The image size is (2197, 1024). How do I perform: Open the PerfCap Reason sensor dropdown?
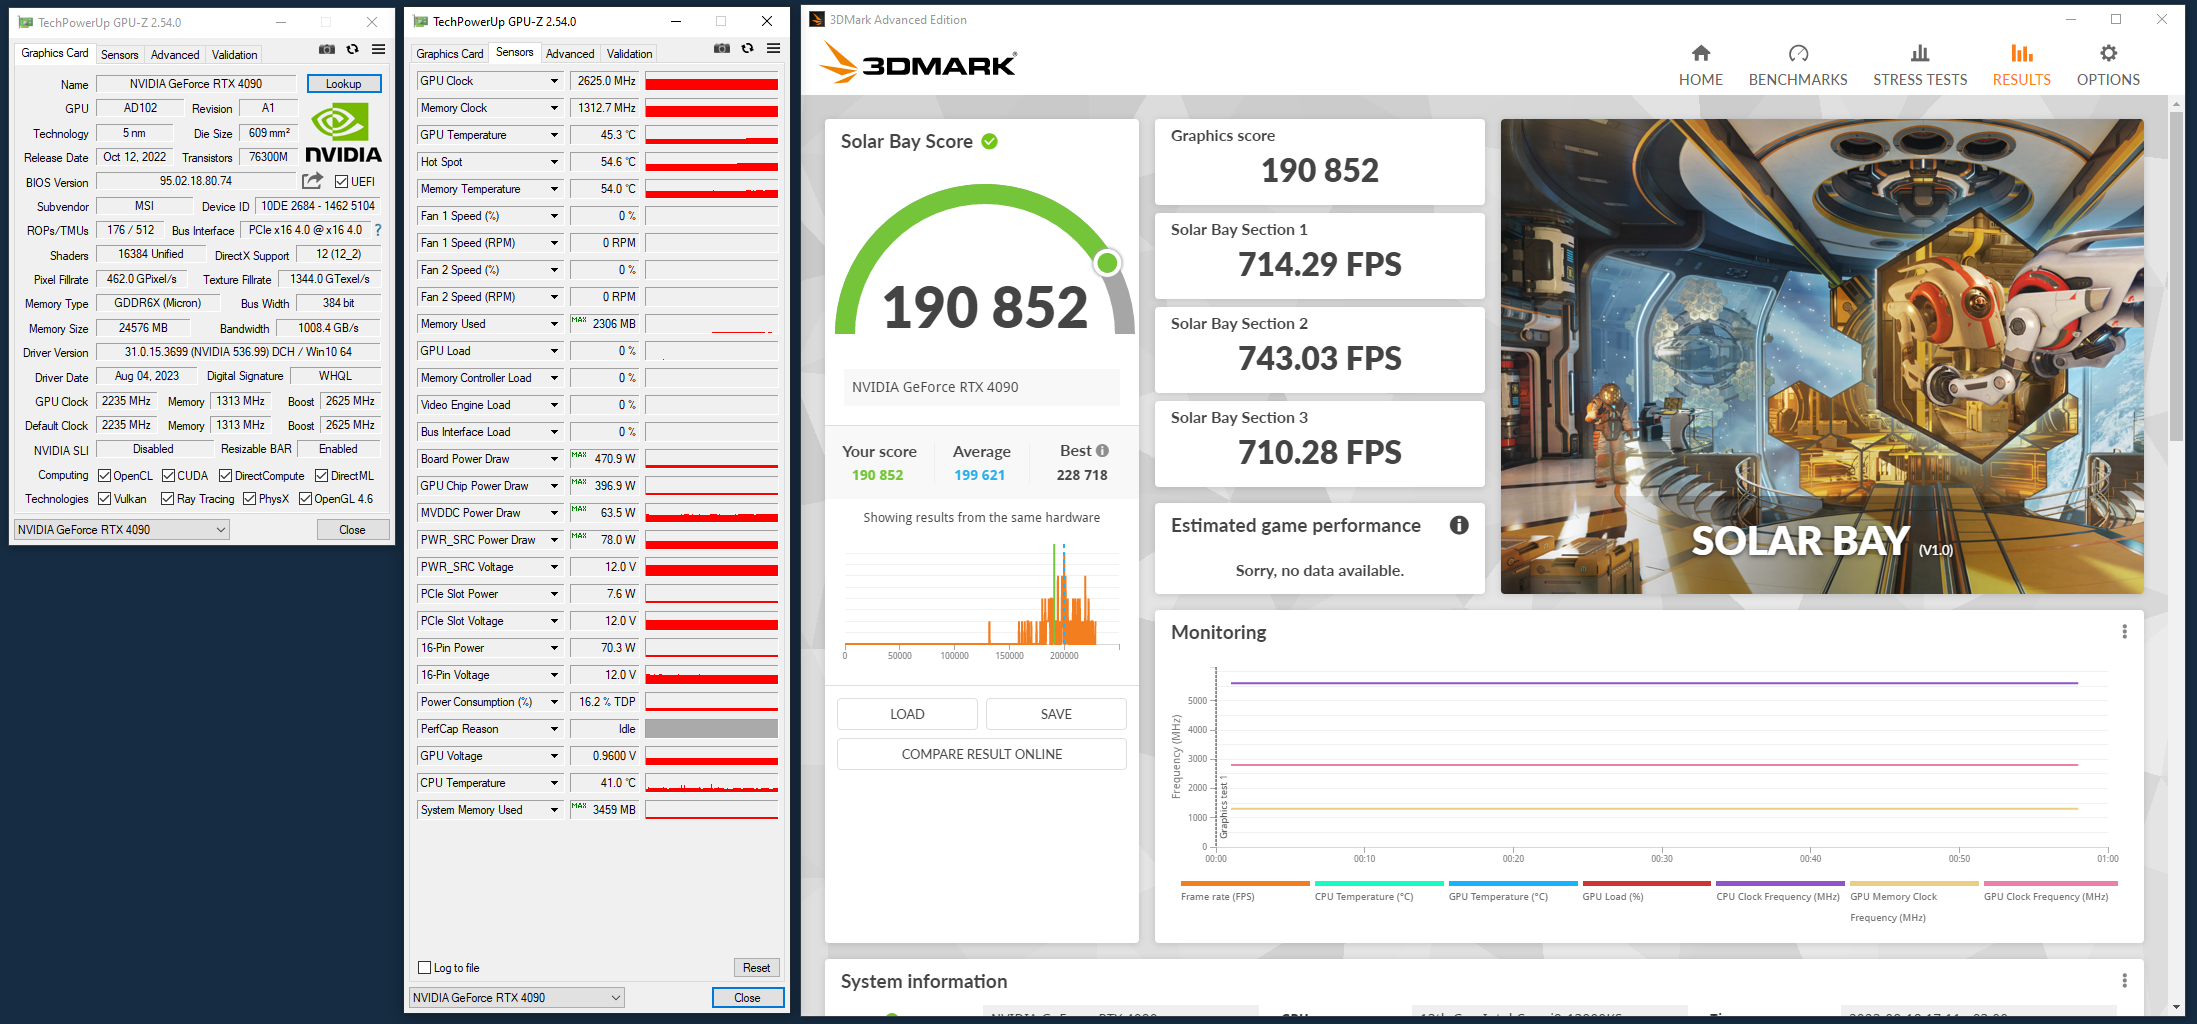[x=554, y=729]
